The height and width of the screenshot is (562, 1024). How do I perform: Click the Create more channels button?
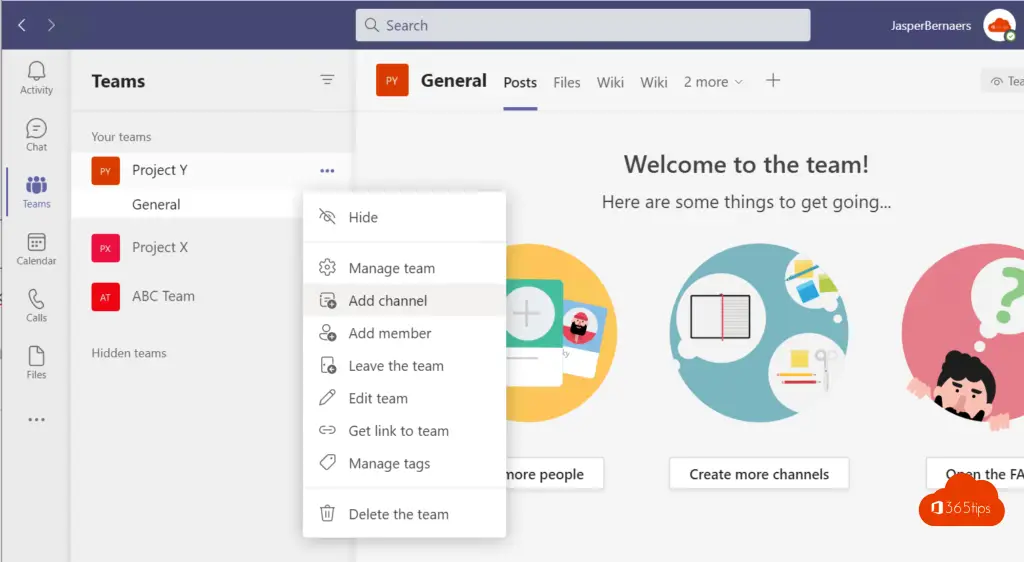[759, 474]
